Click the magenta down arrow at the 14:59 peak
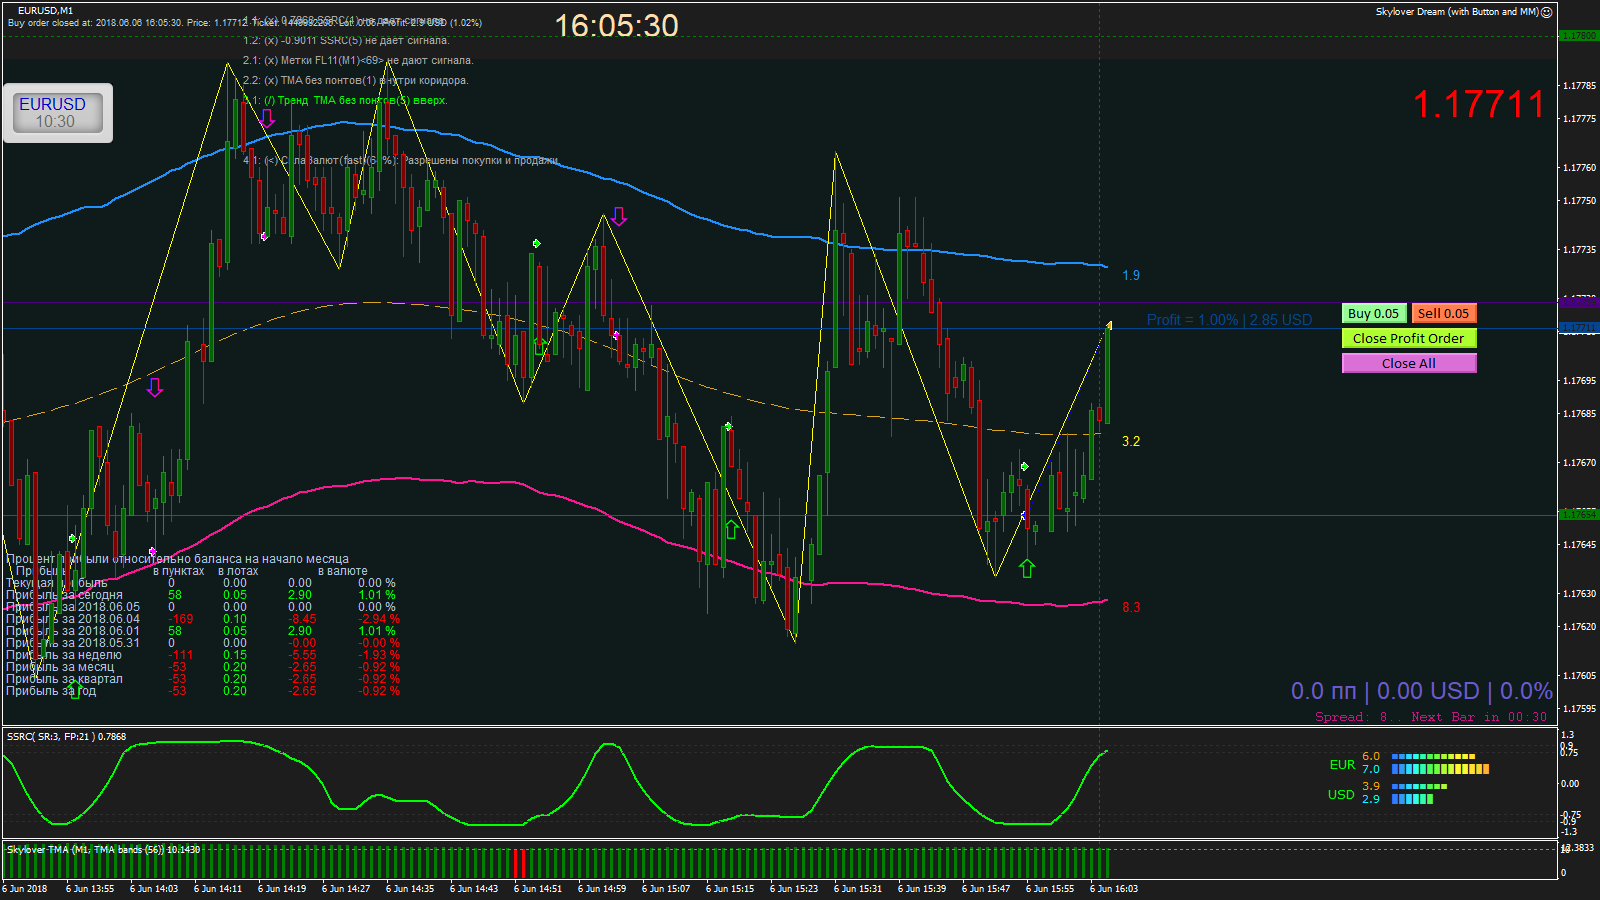The image size is (1600, 900). [x=619, y=216]
